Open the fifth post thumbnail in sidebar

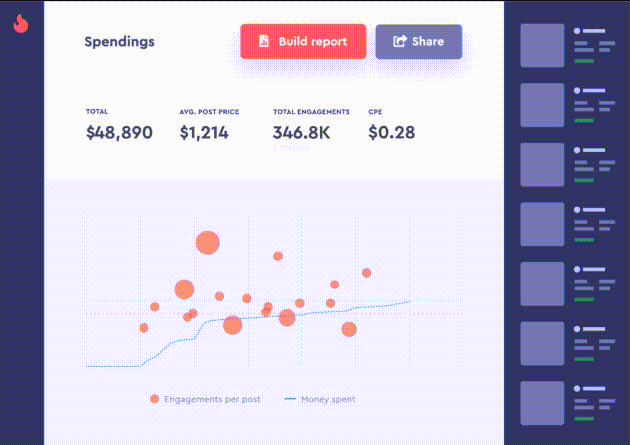(x=543, y=284)
